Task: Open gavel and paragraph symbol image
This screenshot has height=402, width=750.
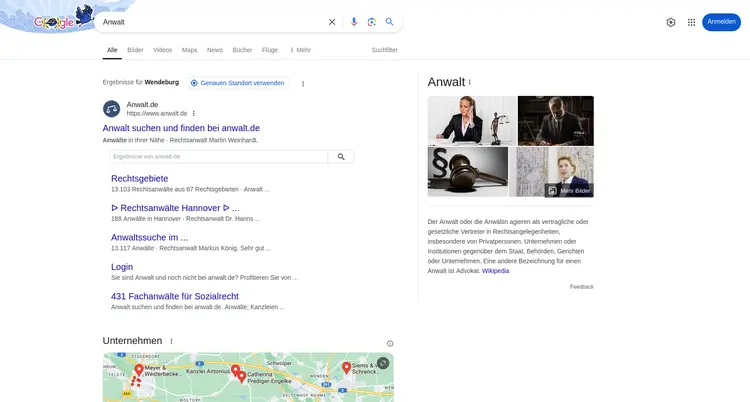Action: pos(468,172)
